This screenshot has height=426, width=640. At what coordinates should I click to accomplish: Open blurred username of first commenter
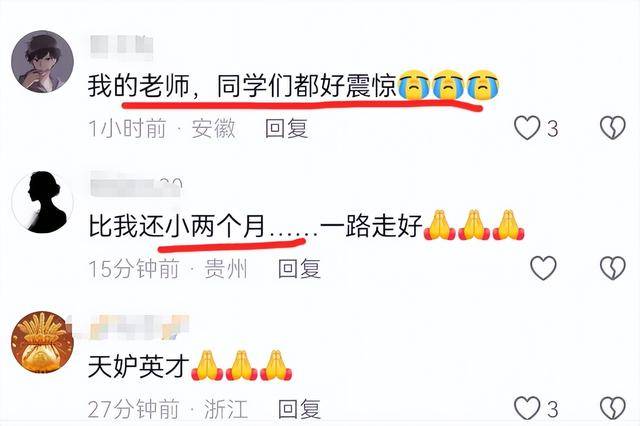pyautogui.click(x=121, y=47)
